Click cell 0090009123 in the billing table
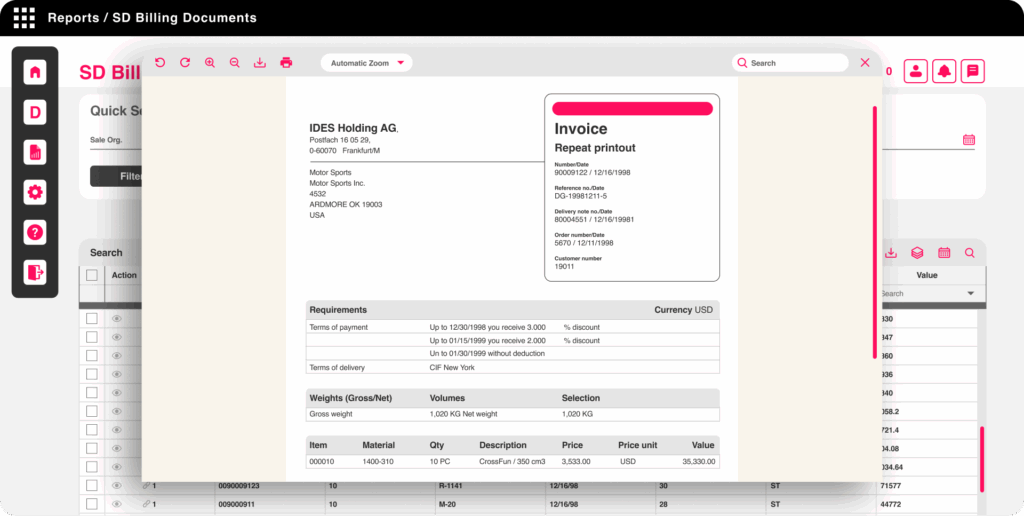This screenshot has width=1024, height=516. [x=239, y=485]
